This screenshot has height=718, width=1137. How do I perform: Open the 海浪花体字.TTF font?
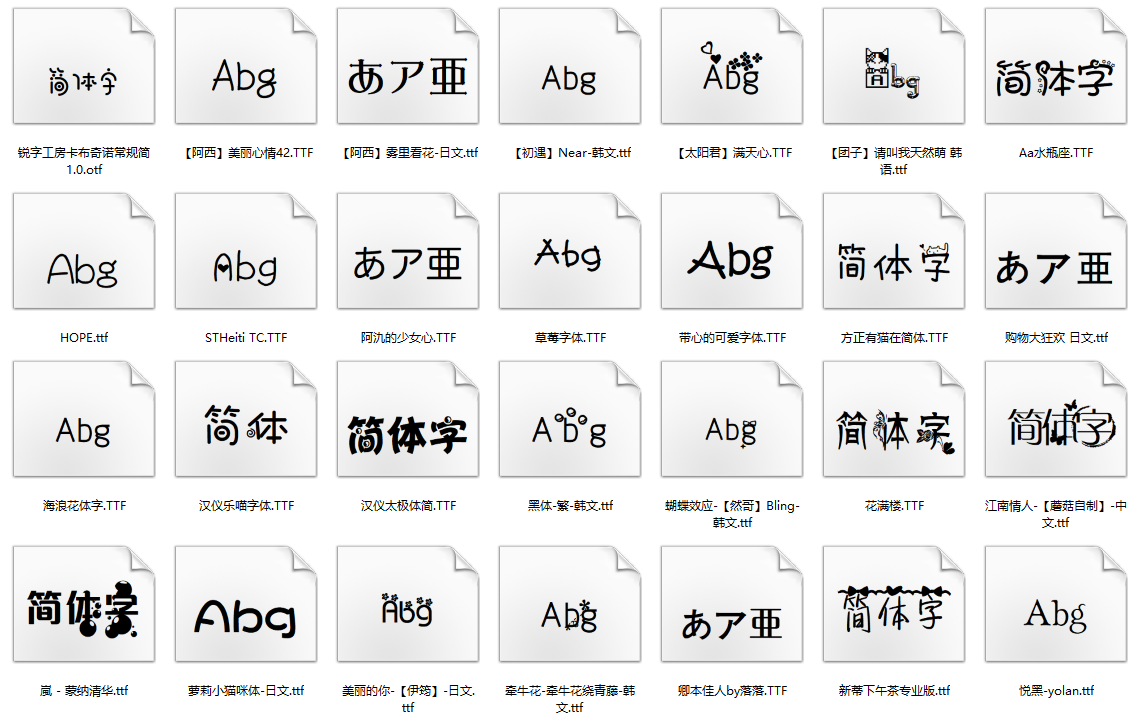(x=84, y=420)
